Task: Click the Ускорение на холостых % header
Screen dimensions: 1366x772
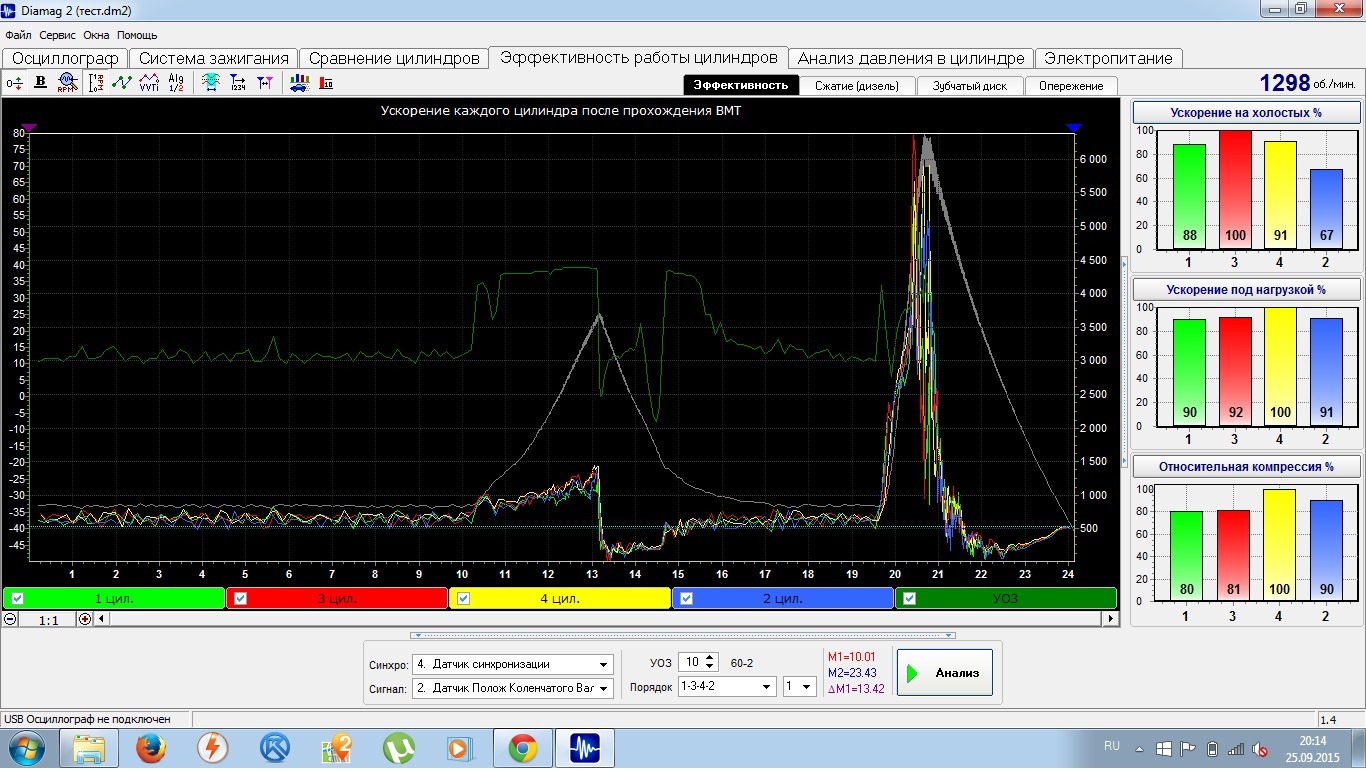Action: (x=1245, y=113)
